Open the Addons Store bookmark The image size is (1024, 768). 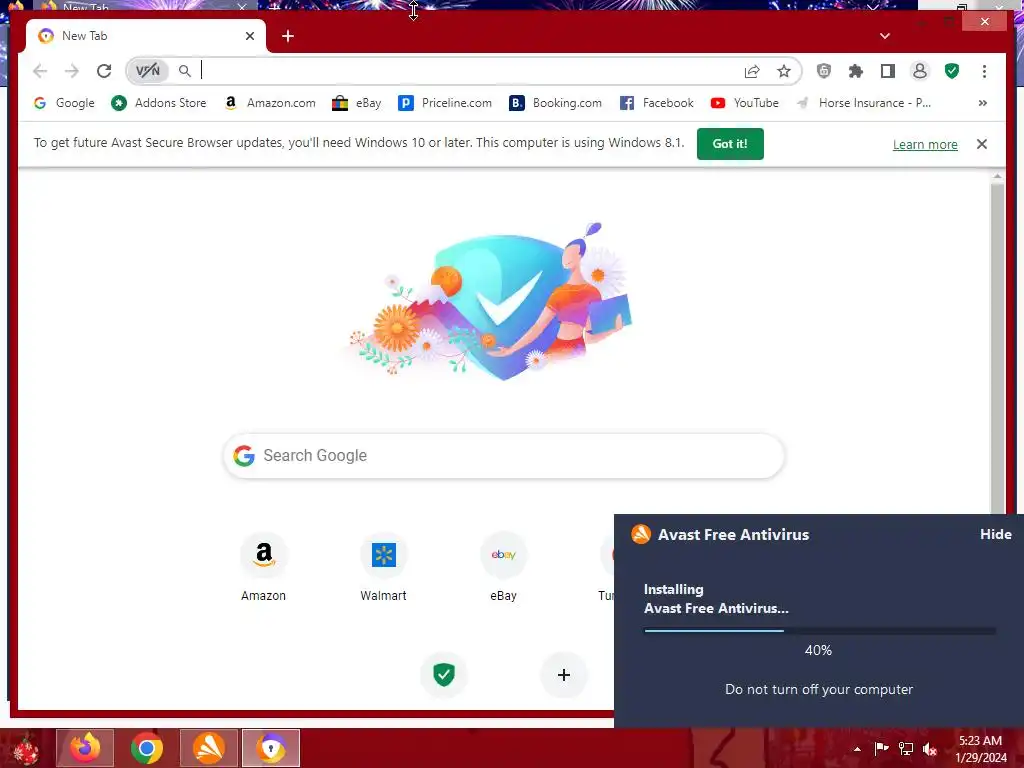[159, 103]
